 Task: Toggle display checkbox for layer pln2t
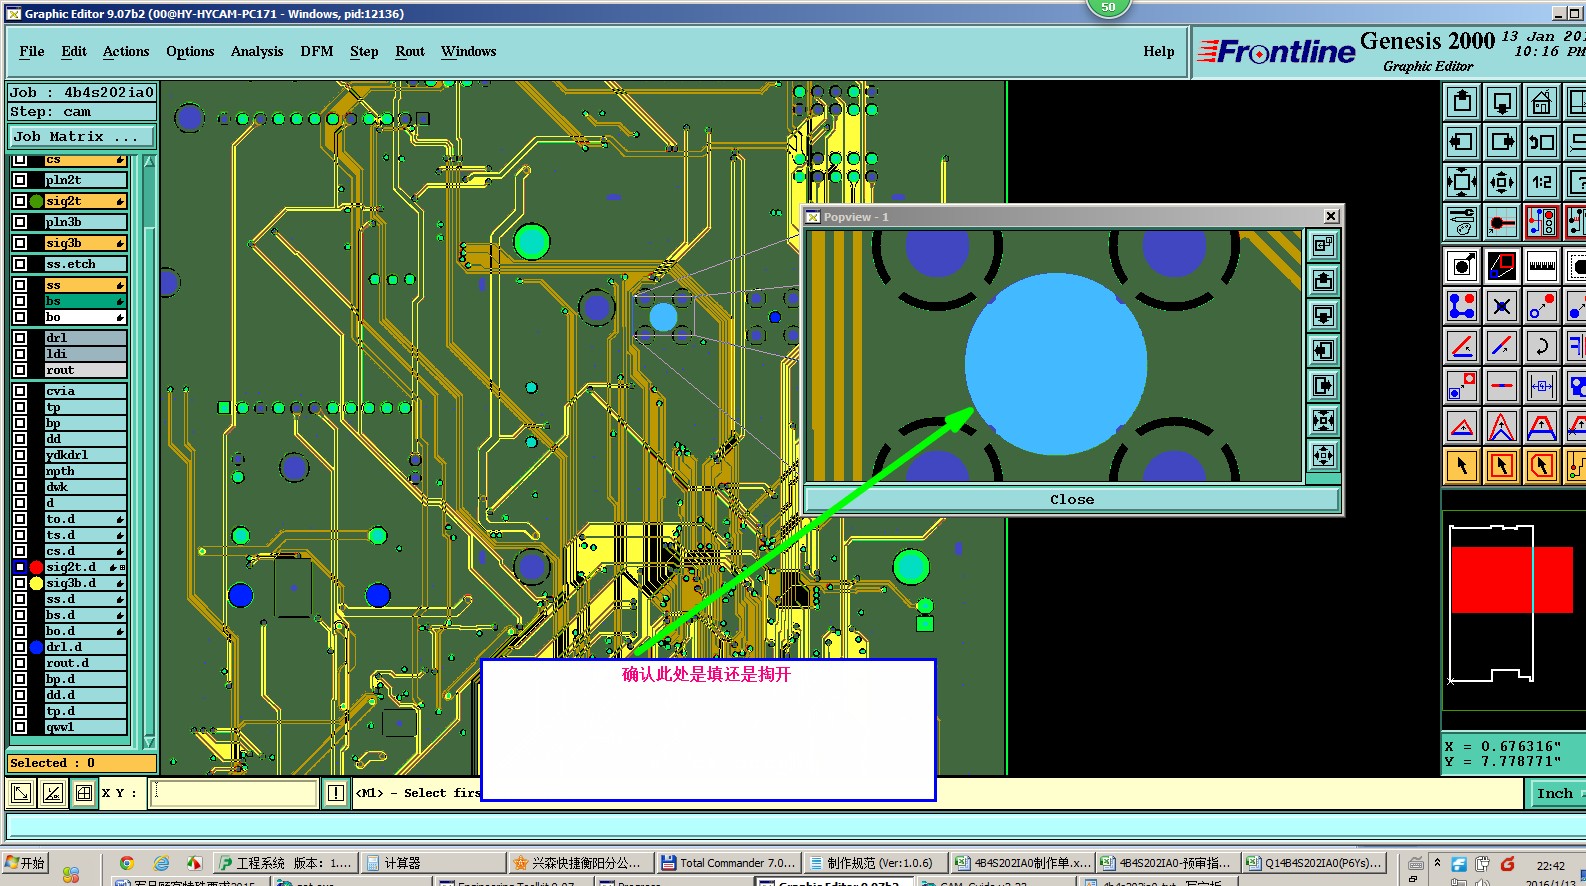[x=19, y=180]
